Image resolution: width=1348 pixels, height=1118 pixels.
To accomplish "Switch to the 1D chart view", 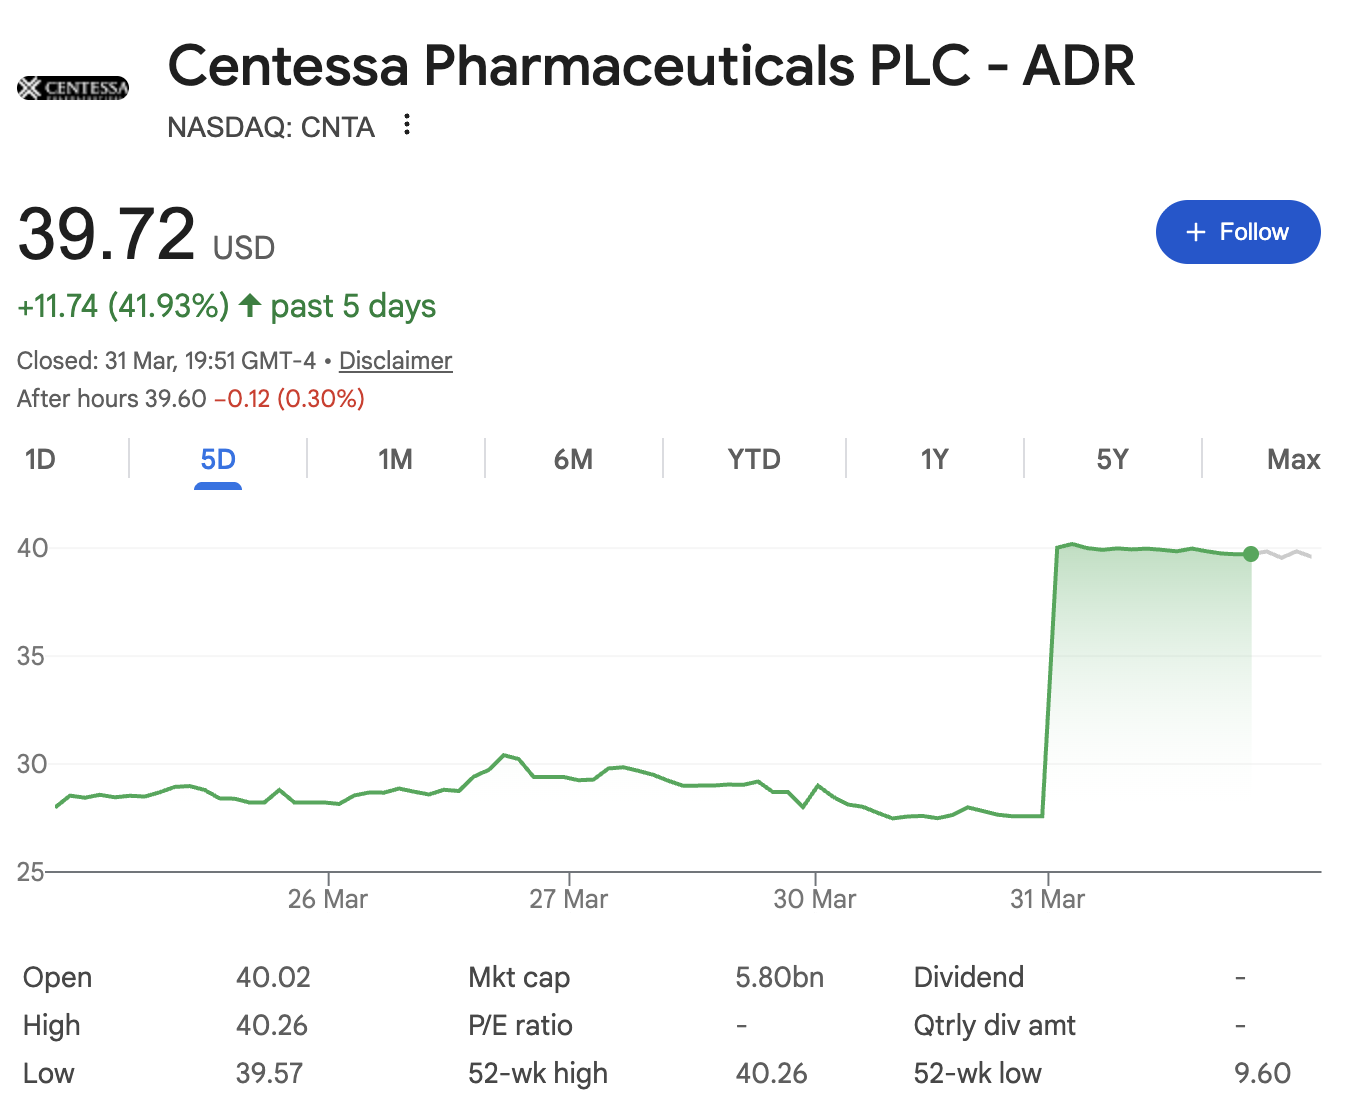I will point(40,459).
